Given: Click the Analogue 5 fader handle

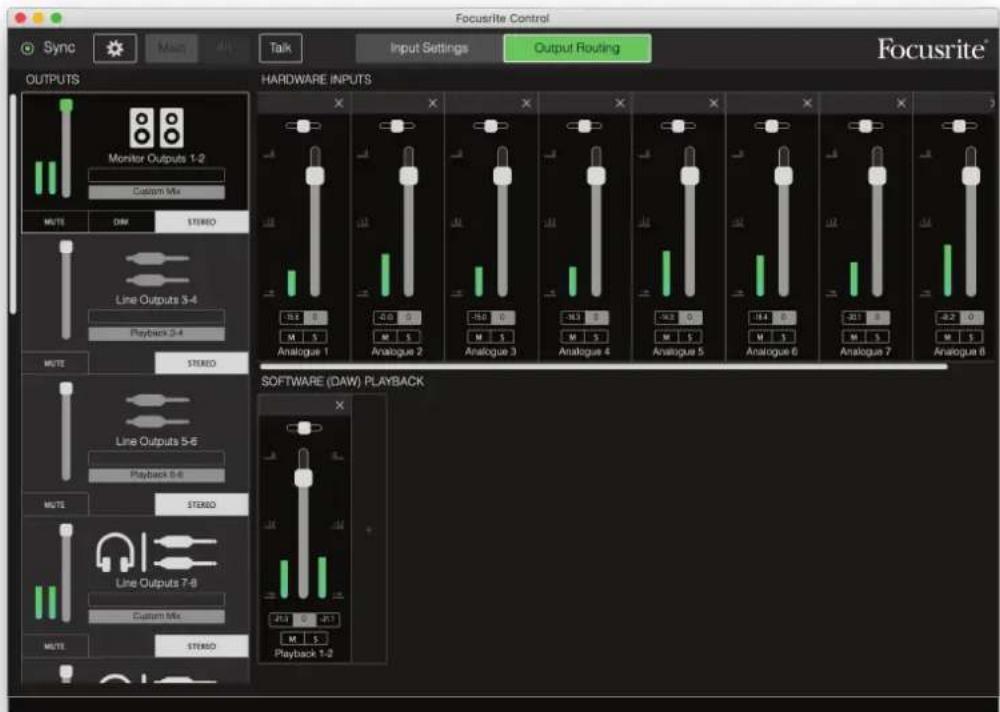Looking at the screenshot, I should [690, 176].
